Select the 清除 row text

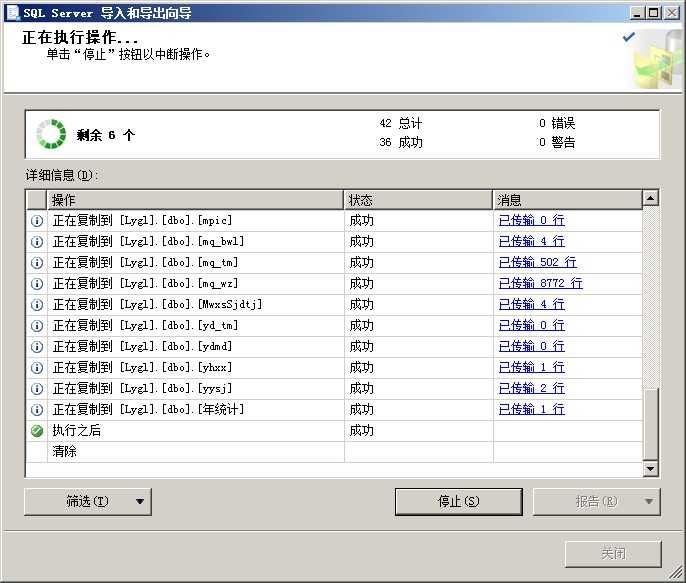tap(64, 451)
